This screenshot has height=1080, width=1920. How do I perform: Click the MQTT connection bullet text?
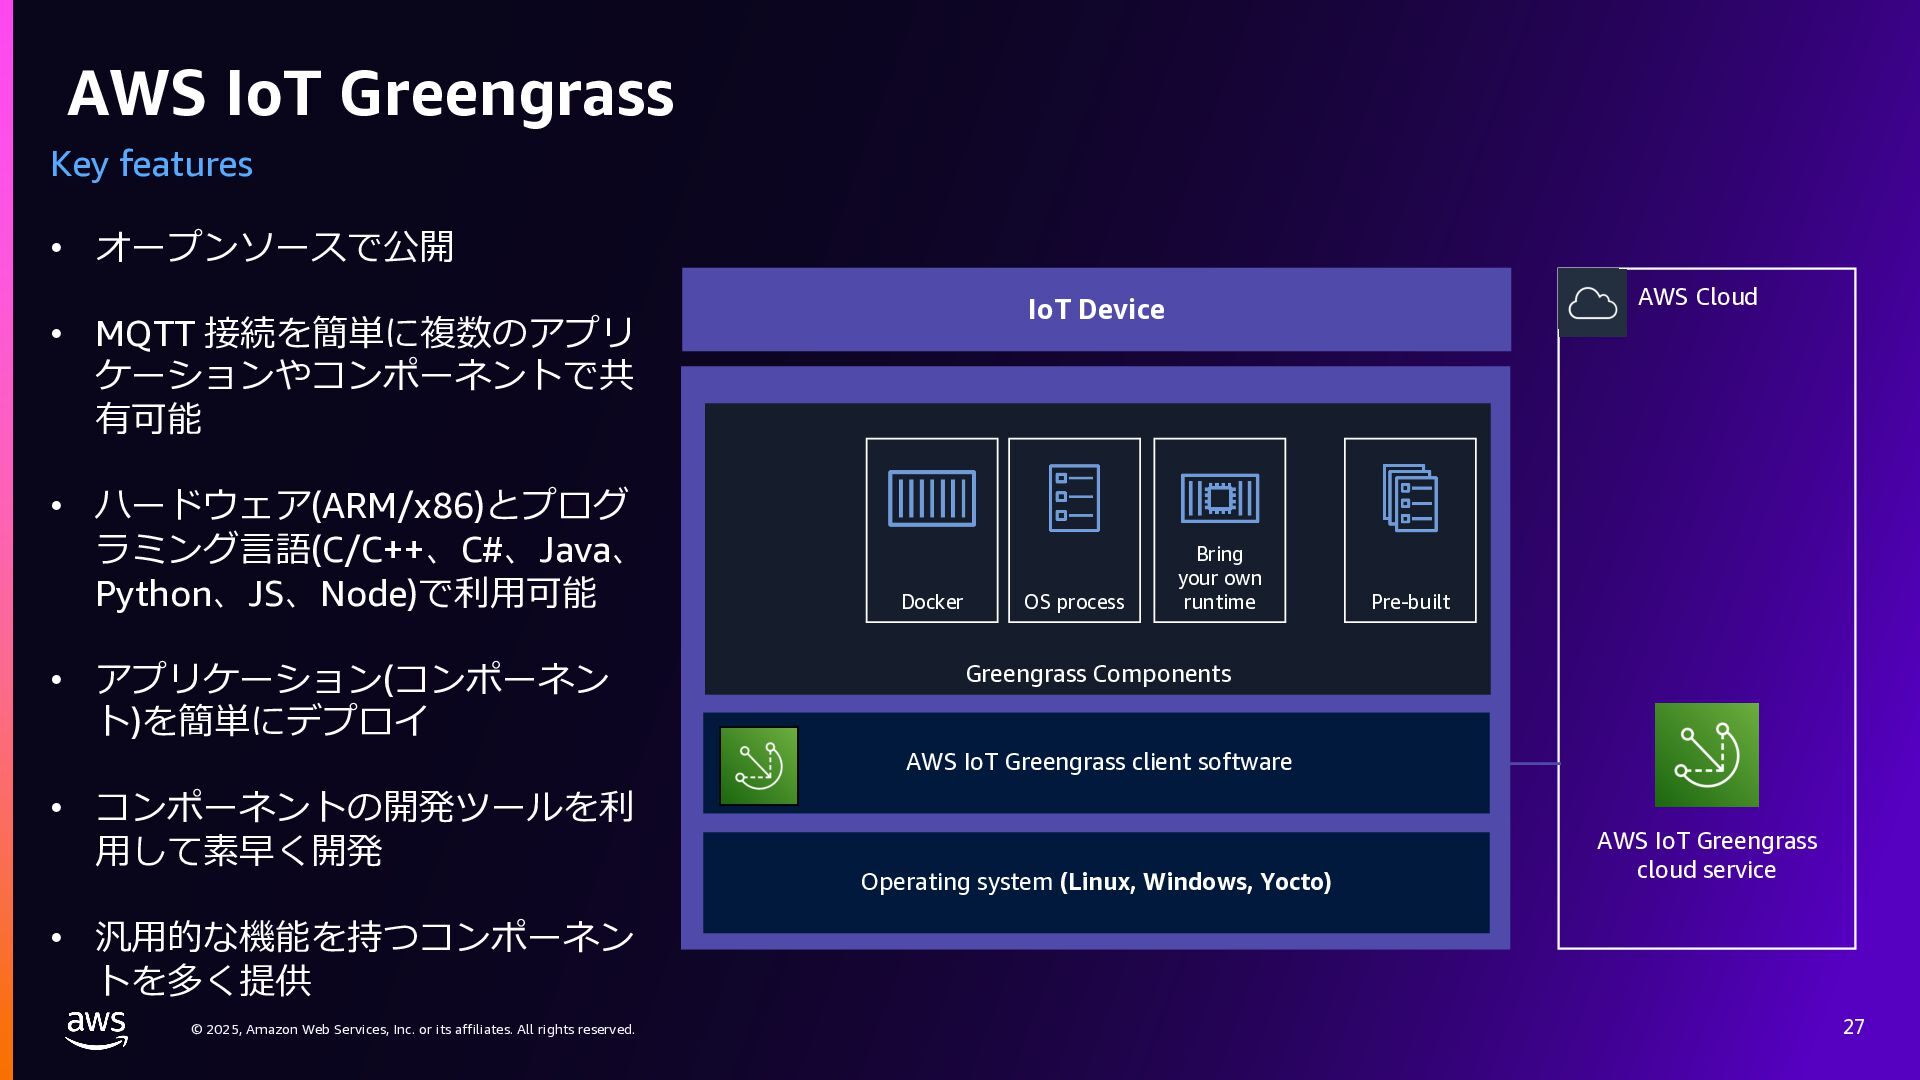pos(364,375)
